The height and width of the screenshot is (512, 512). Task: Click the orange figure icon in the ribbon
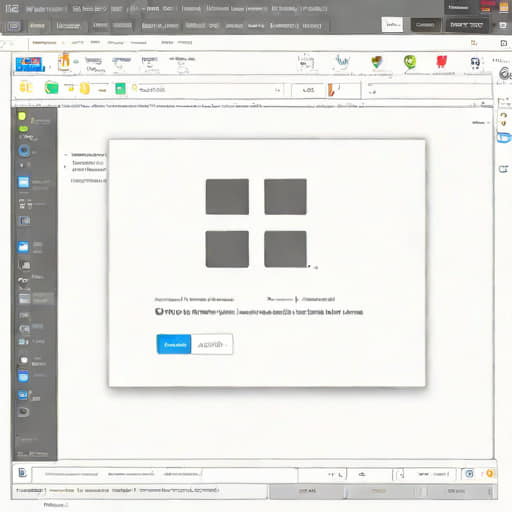(64, 61)
